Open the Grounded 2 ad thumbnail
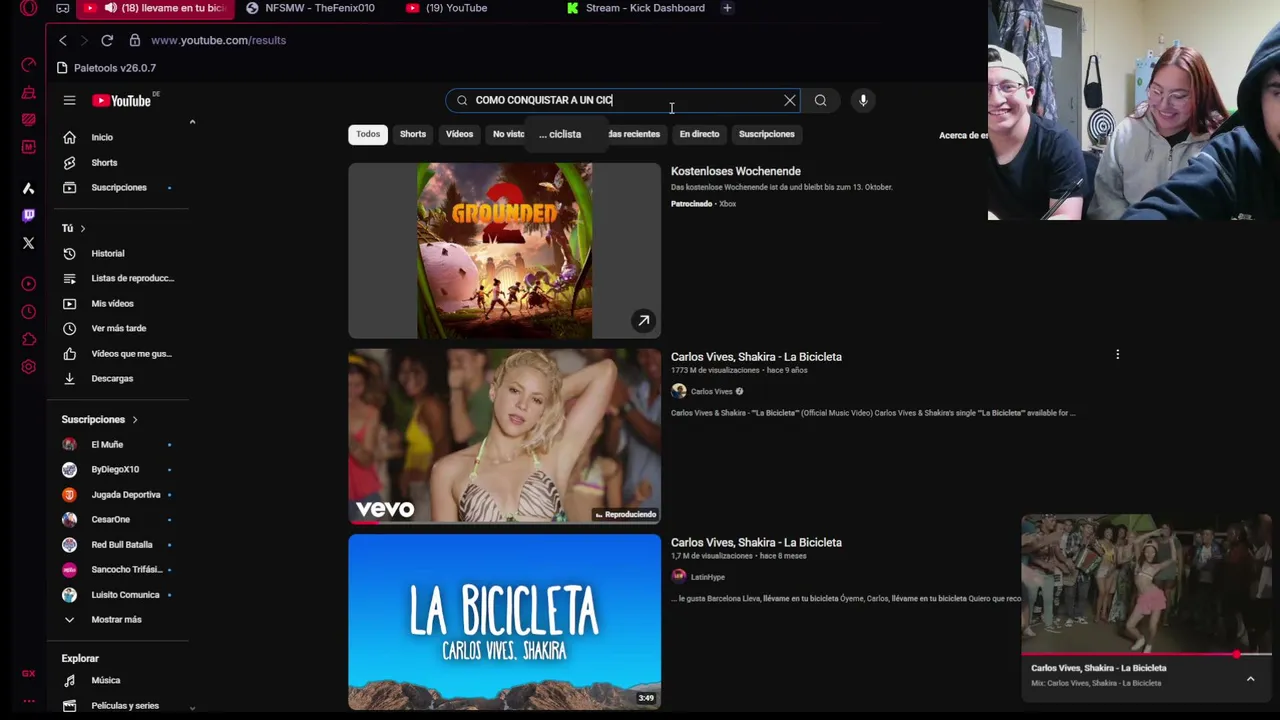The height and width of the screenshot is (720, 1280). pos(504,250)
